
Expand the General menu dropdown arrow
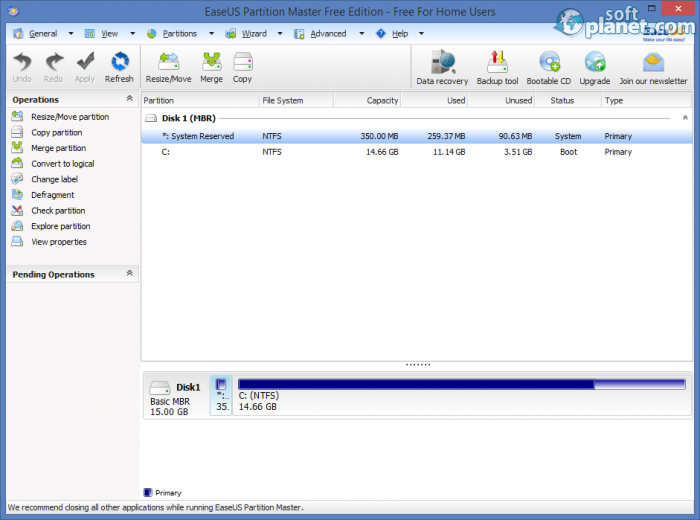71,33
